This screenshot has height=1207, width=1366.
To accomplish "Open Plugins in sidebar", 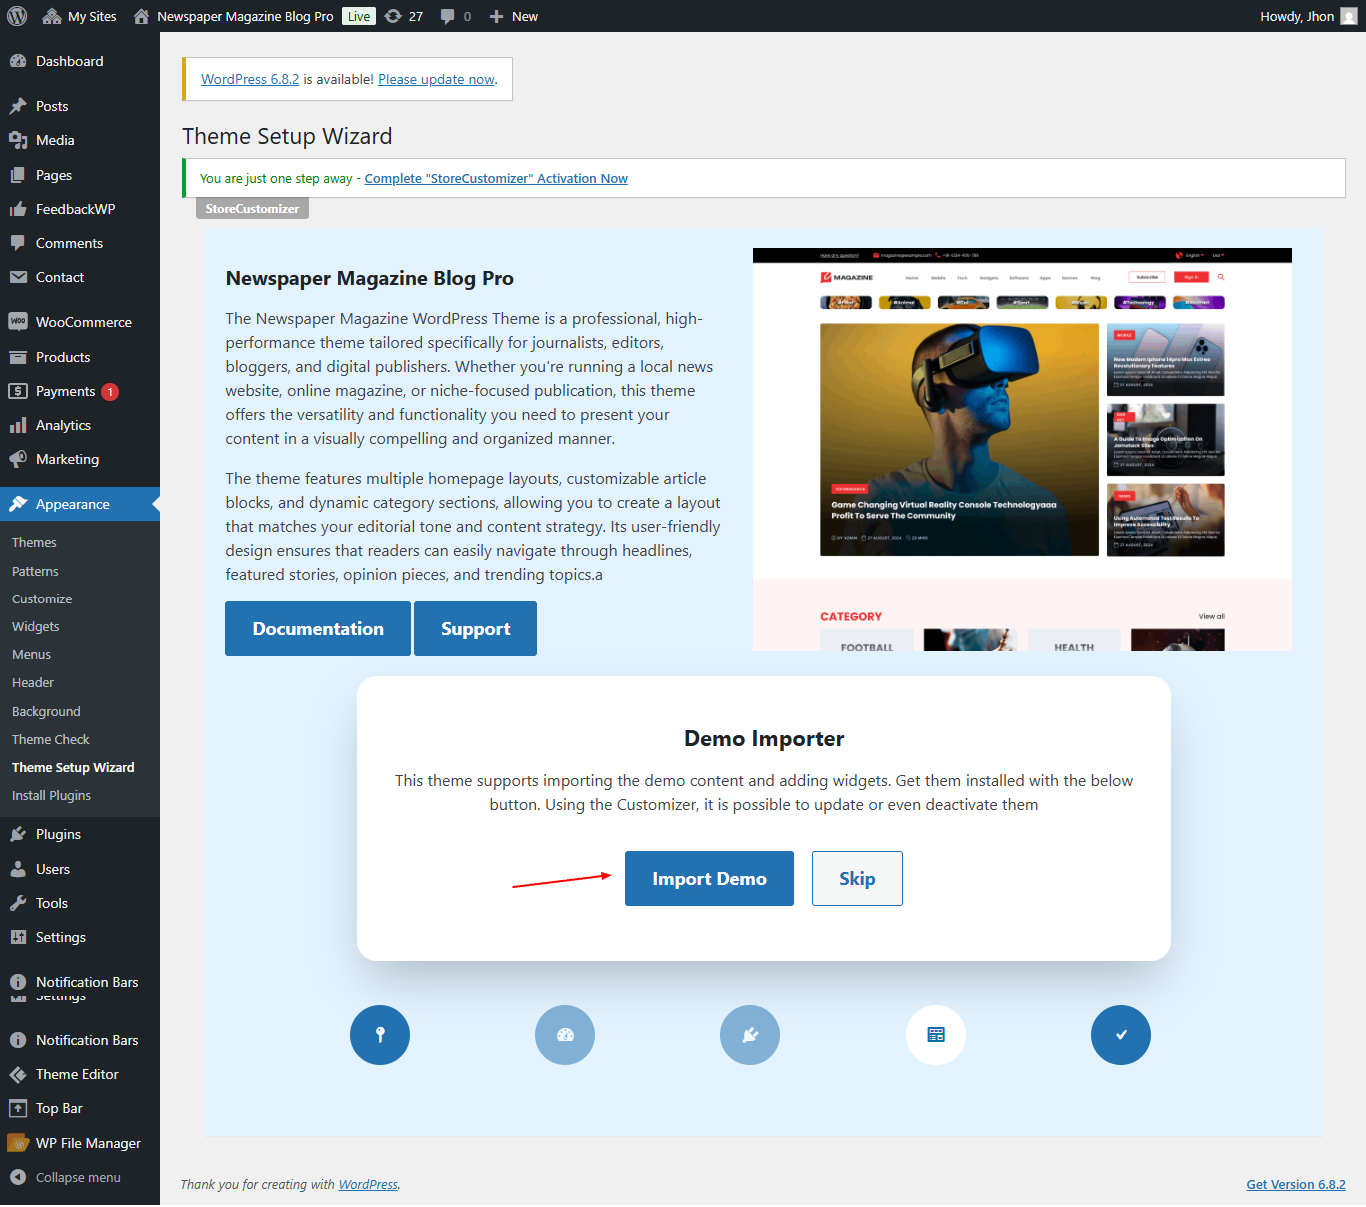I will point(80,834).
